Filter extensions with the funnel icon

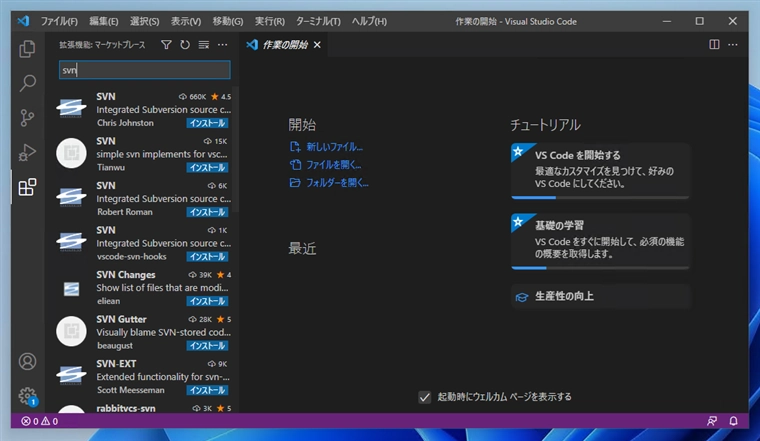(x=166, y=45)
